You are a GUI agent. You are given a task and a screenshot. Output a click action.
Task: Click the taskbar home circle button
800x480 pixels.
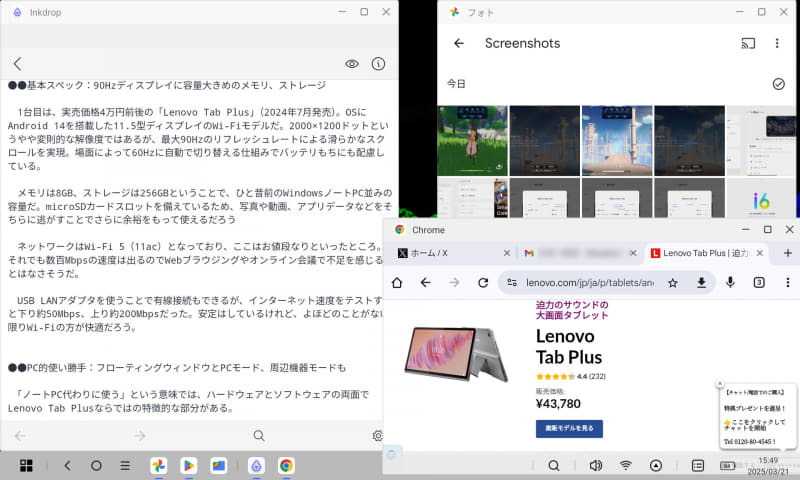coord(96,465)
